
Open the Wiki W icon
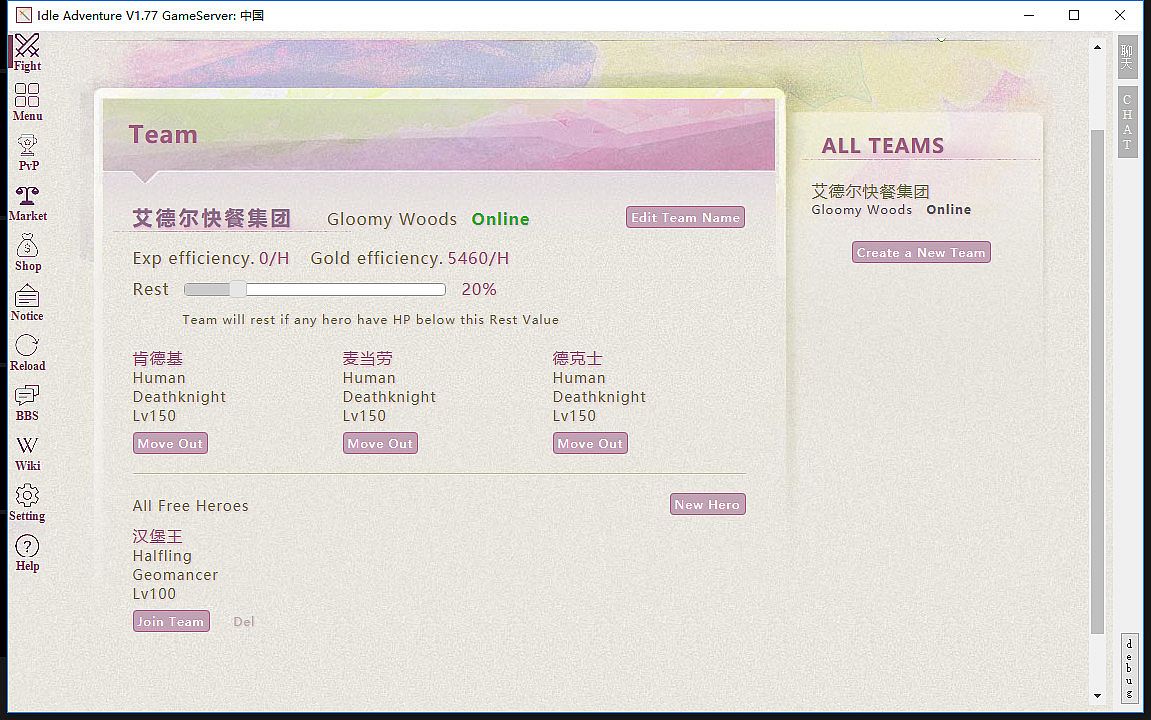click(x=27, y=454)
